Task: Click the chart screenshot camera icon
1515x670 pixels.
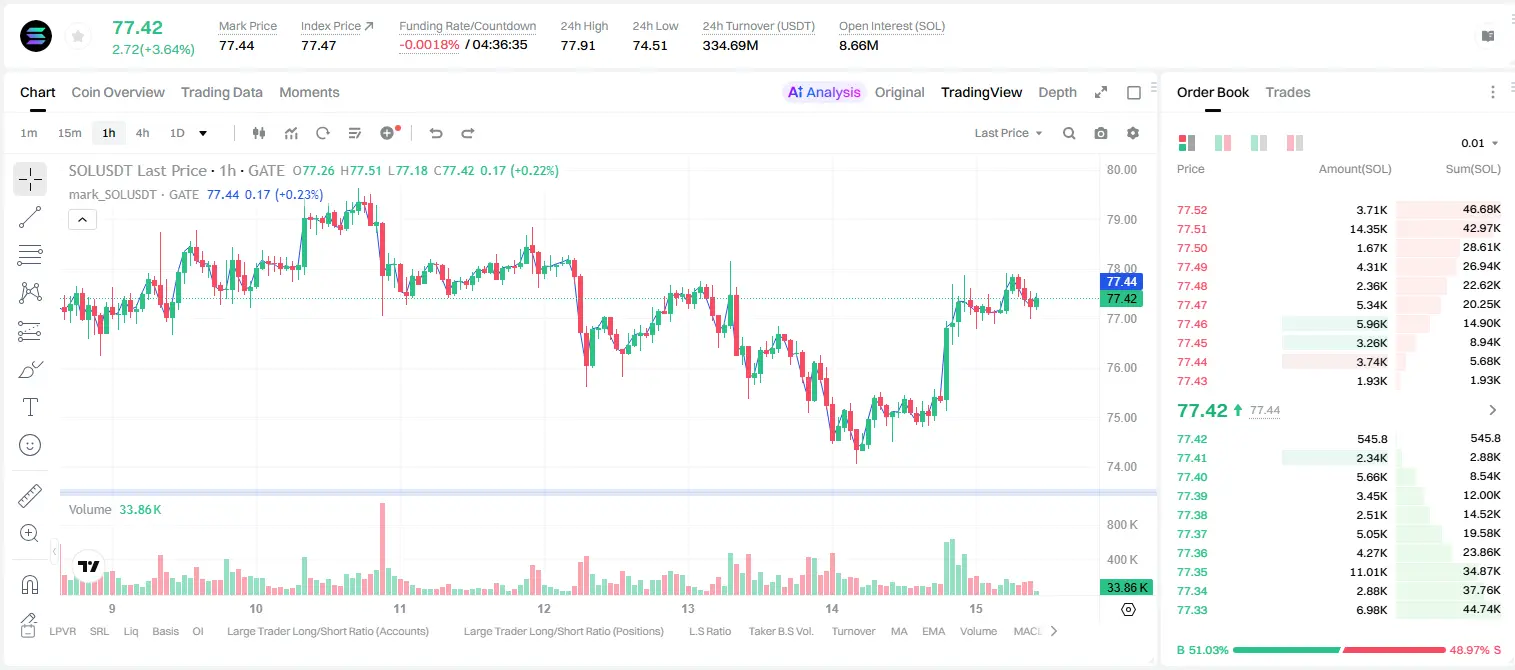Action: coord(1101,133)
